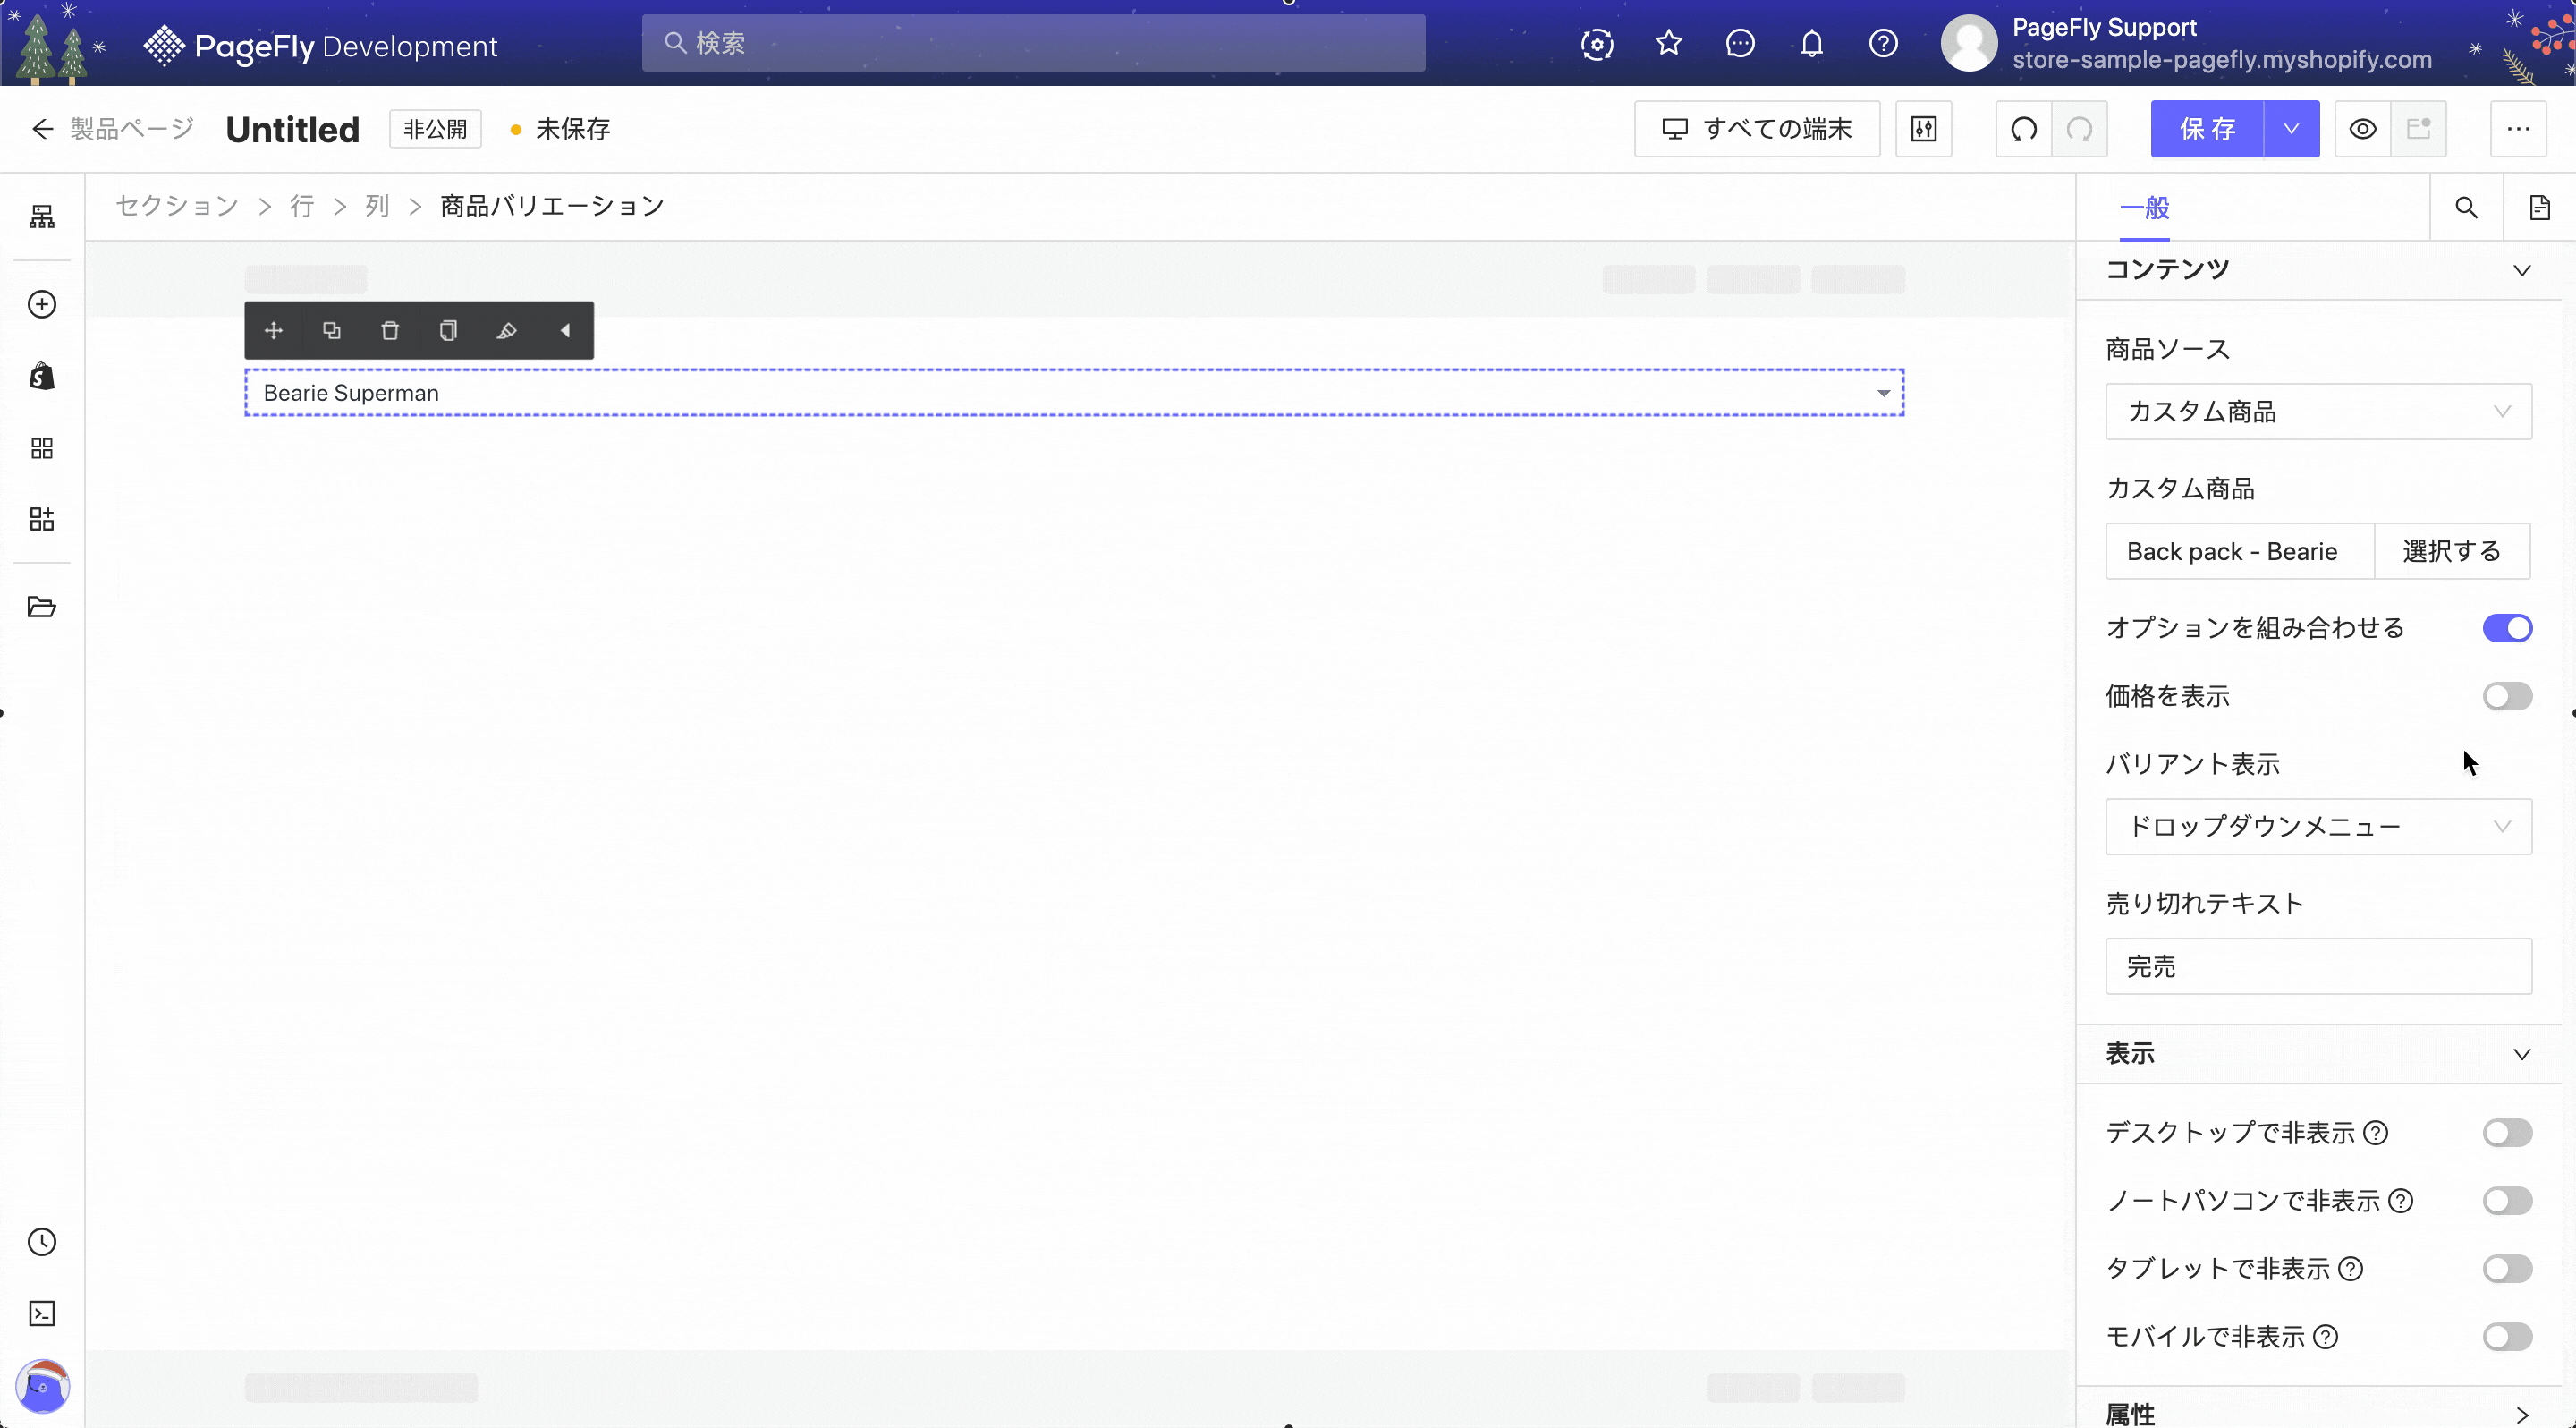Viewport: 2576px width, 1428px height.
Task: Open the save options dropdown arrow
Action: 2292,129
